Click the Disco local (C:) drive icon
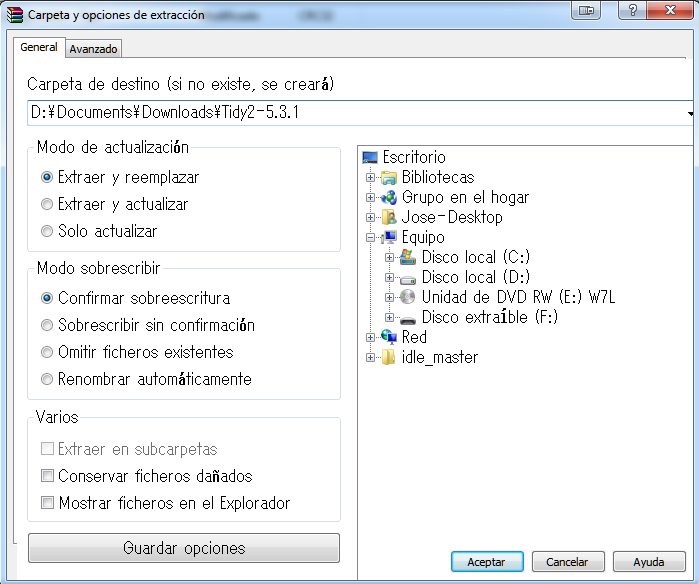The height and width of the screenshot is (584, 699). 408,257
